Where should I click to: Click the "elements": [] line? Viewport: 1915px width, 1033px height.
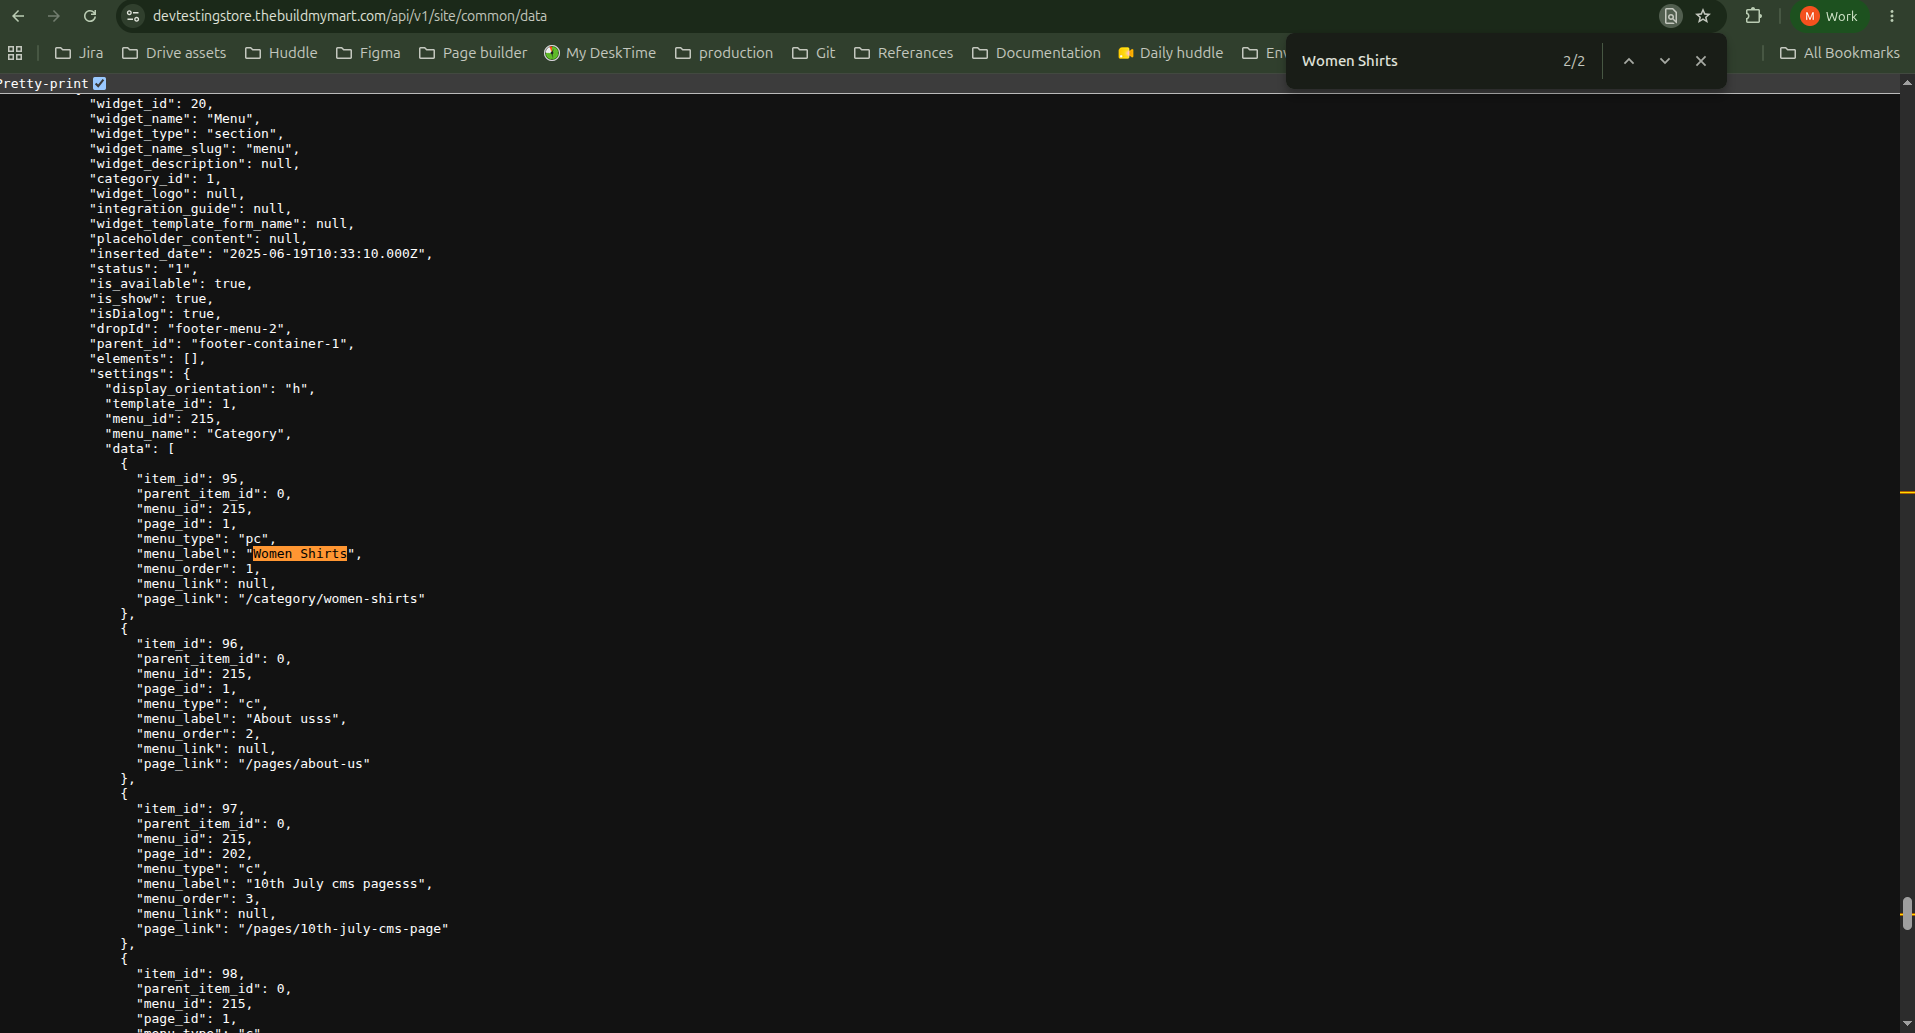click(148, 359)
